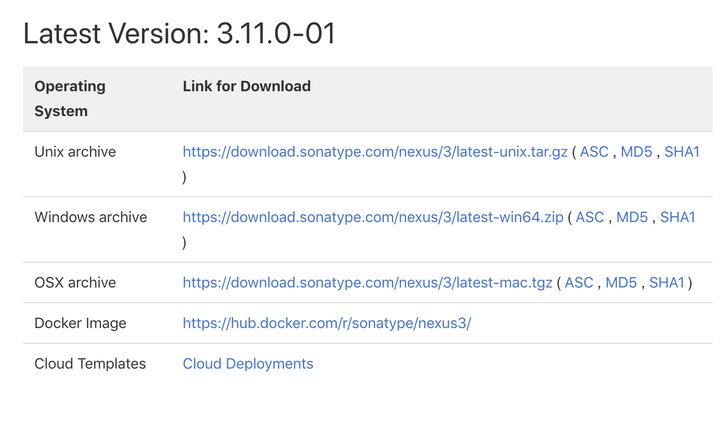Click the Cloud Templates row label
The width and height of the screenshot is (720, 423).
coord(90,364)
